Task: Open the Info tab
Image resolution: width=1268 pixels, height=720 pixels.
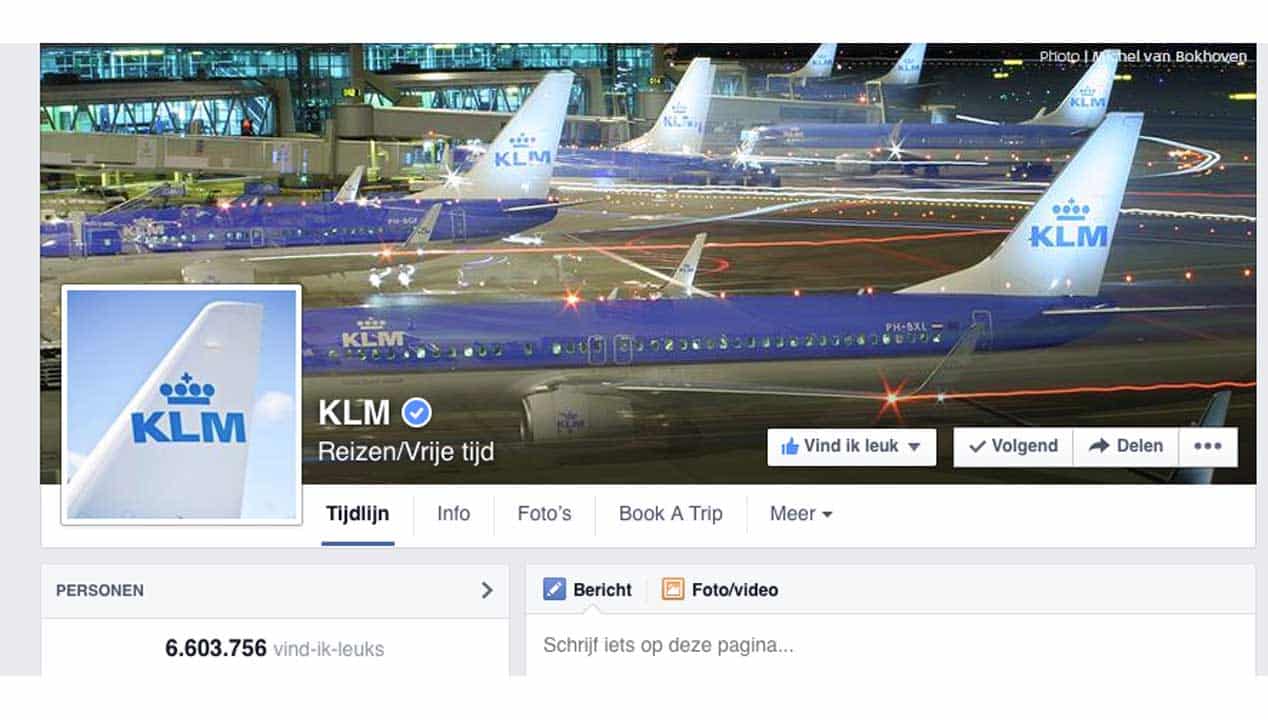Action: (453, 514)
